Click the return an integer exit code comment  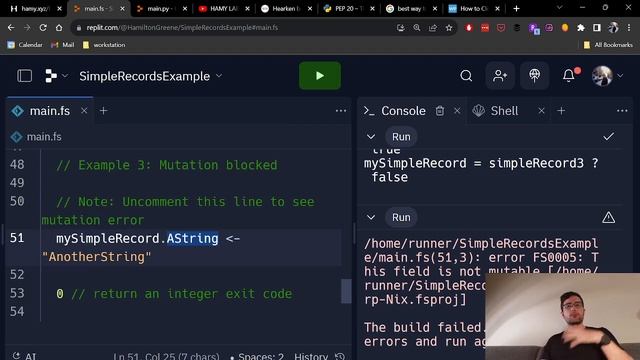182,294
